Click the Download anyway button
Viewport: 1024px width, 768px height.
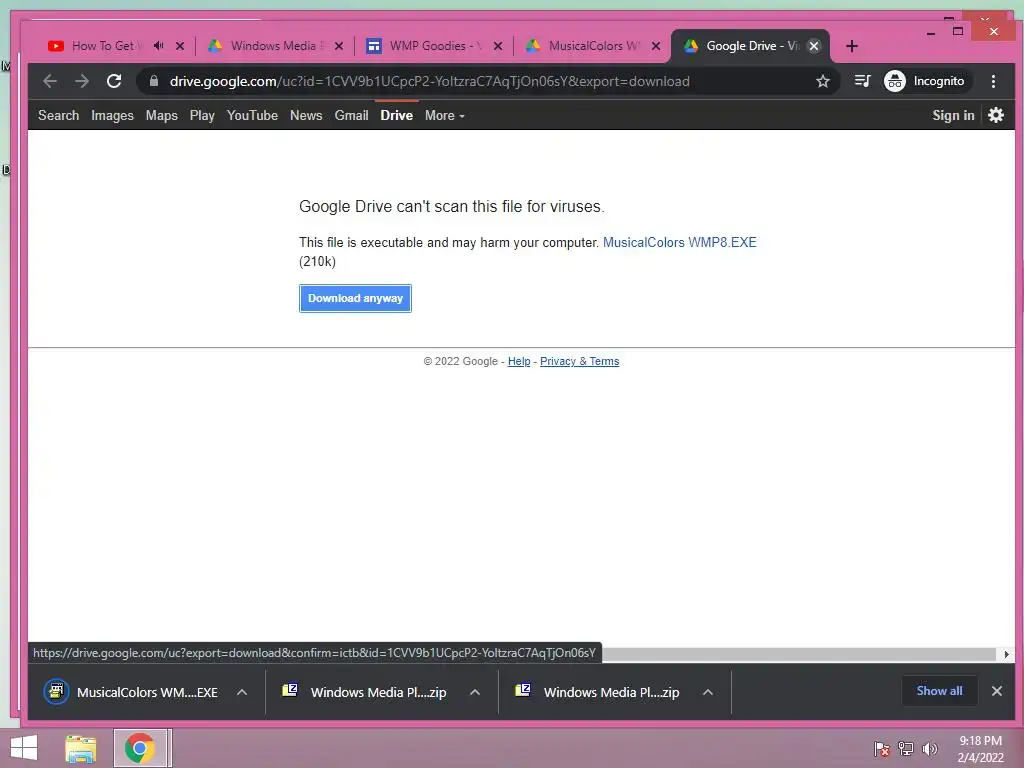coord(355,298)
